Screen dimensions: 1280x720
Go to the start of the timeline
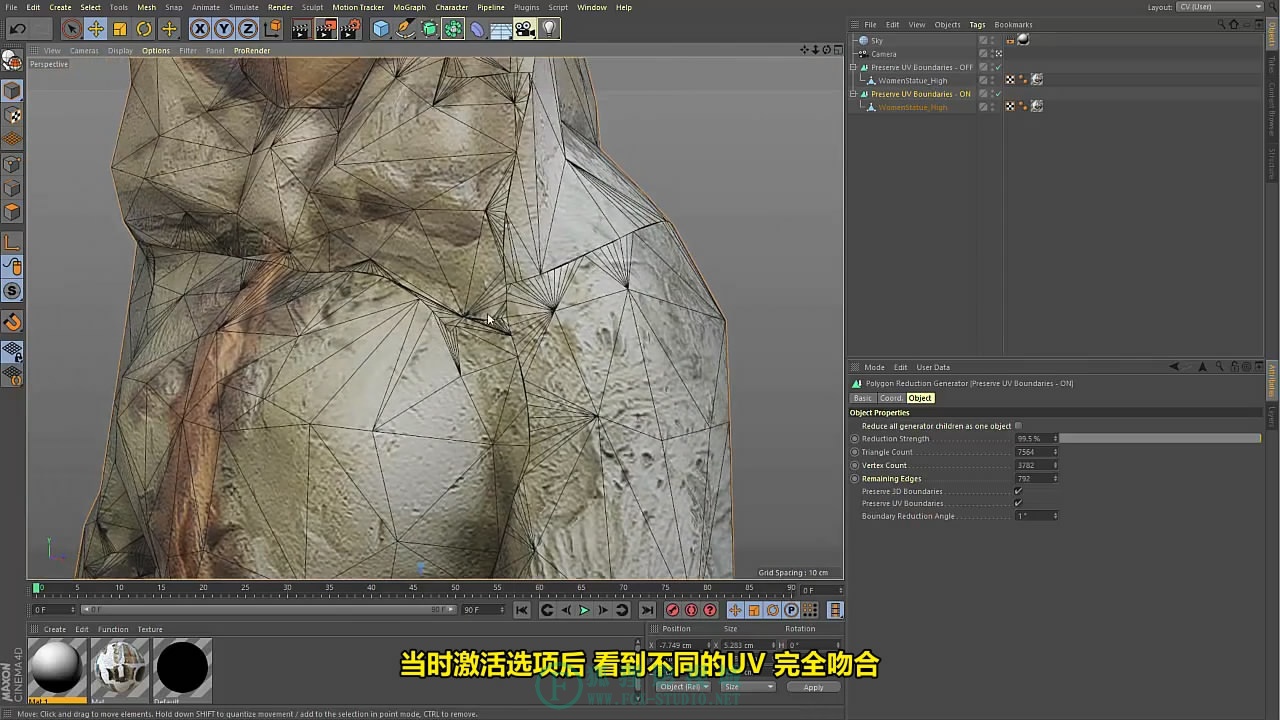pos(521,610)
